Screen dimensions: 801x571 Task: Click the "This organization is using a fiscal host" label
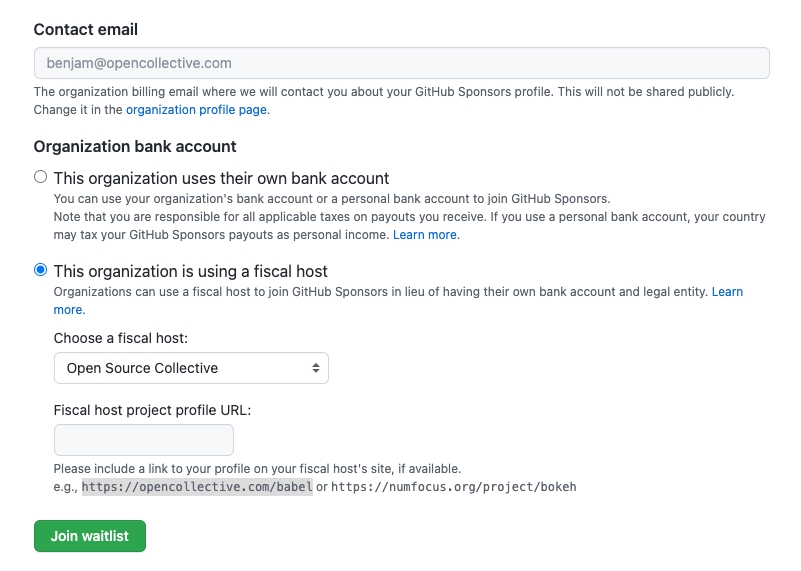pos(190,271)
